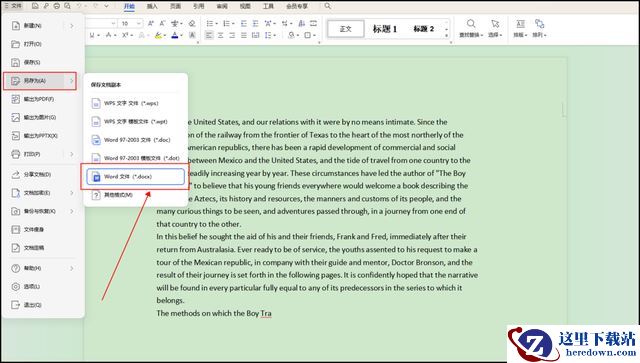Image resolution: width=640 pixels, height=363 pixels.
Task: Open the 文件 (File) menu button
Action: (x=13, y=6)
